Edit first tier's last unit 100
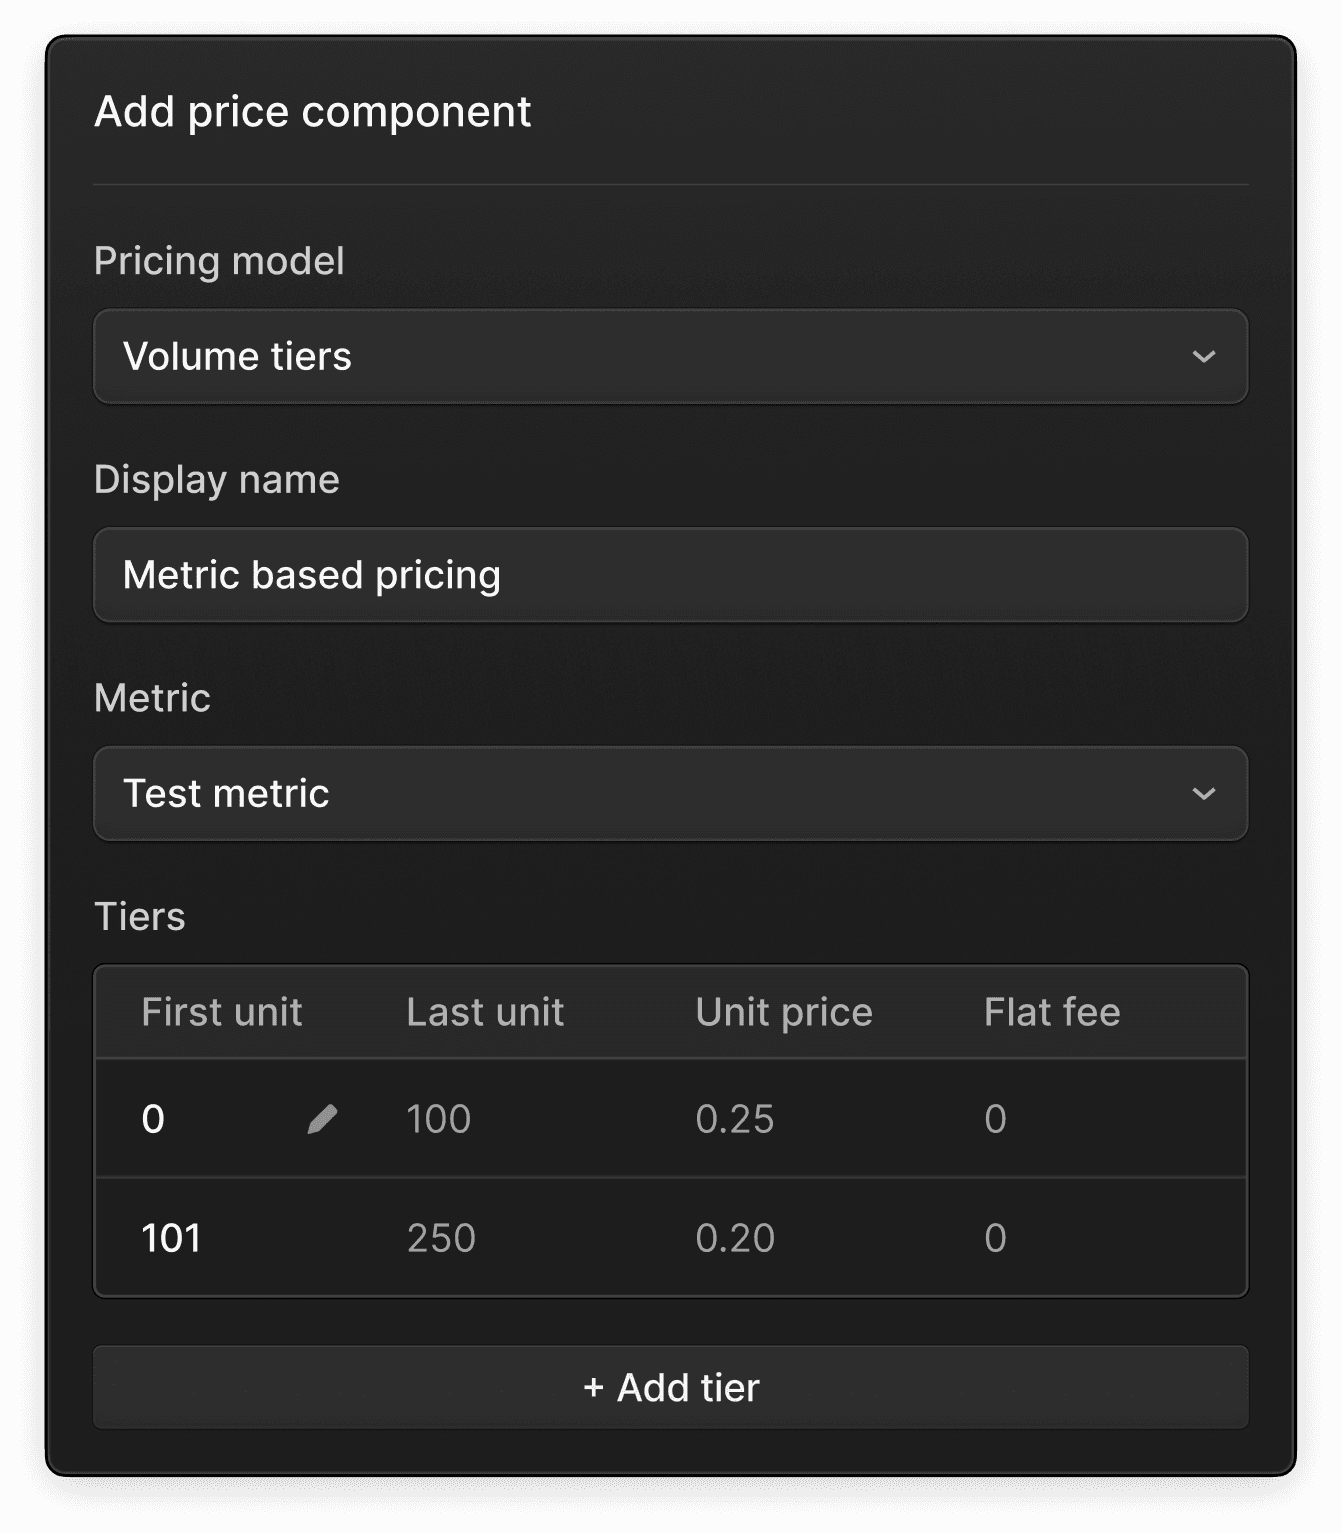This screenshot has height=1533, width=1342. click(x=439, y=1119)
